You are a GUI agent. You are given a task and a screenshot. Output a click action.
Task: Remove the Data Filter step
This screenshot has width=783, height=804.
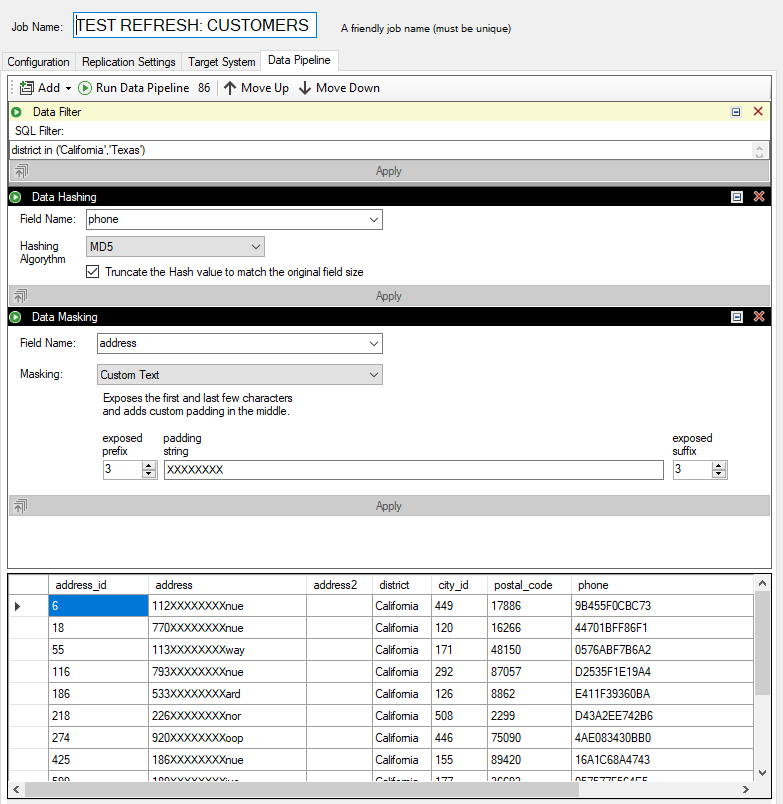point(758,112)
